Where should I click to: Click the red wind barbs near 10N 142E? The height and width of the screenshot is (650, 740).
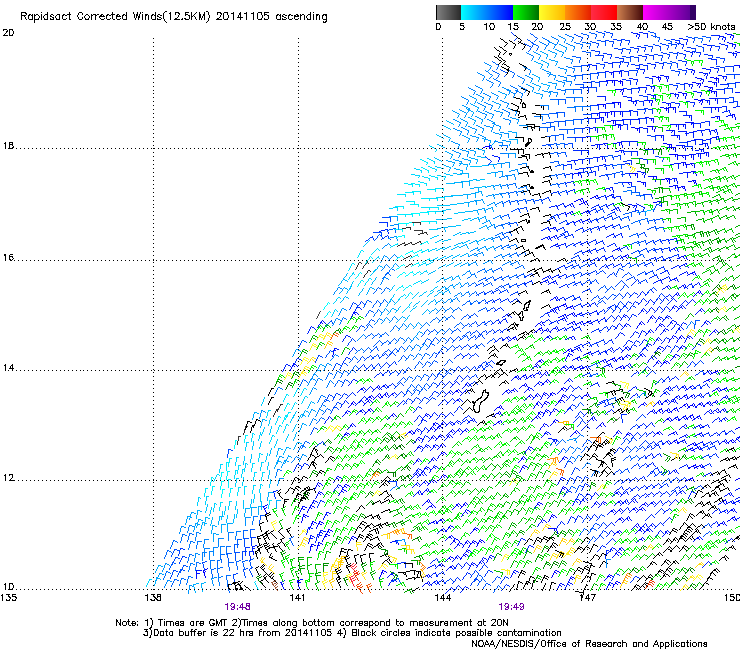[x=358, y=579]
